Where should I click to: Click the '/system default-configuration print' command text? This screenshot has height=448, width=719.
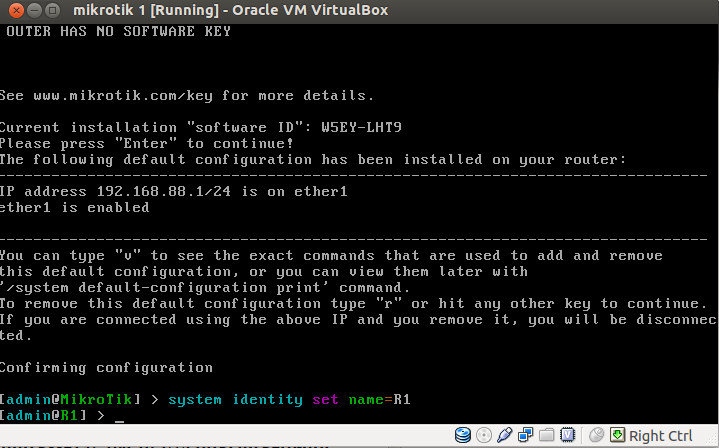coord(165,288)
